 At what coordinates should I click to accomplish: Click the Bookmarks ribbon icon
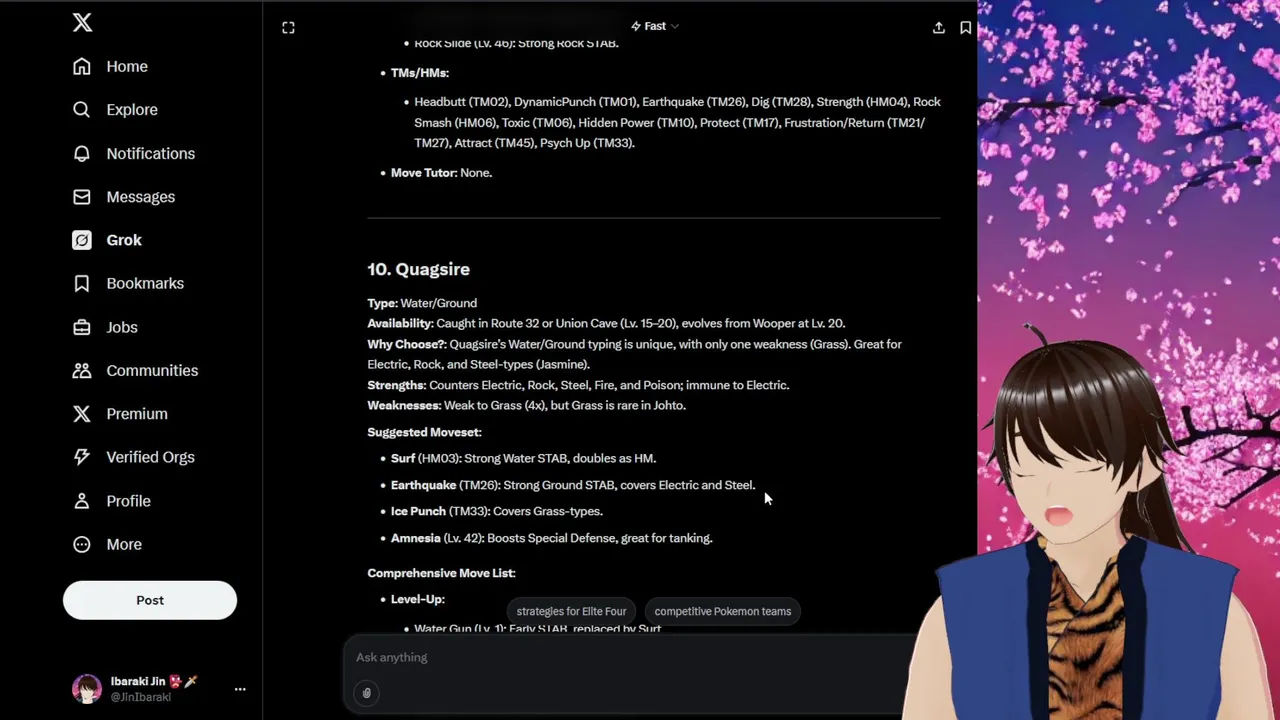click(x=82, y=283)
